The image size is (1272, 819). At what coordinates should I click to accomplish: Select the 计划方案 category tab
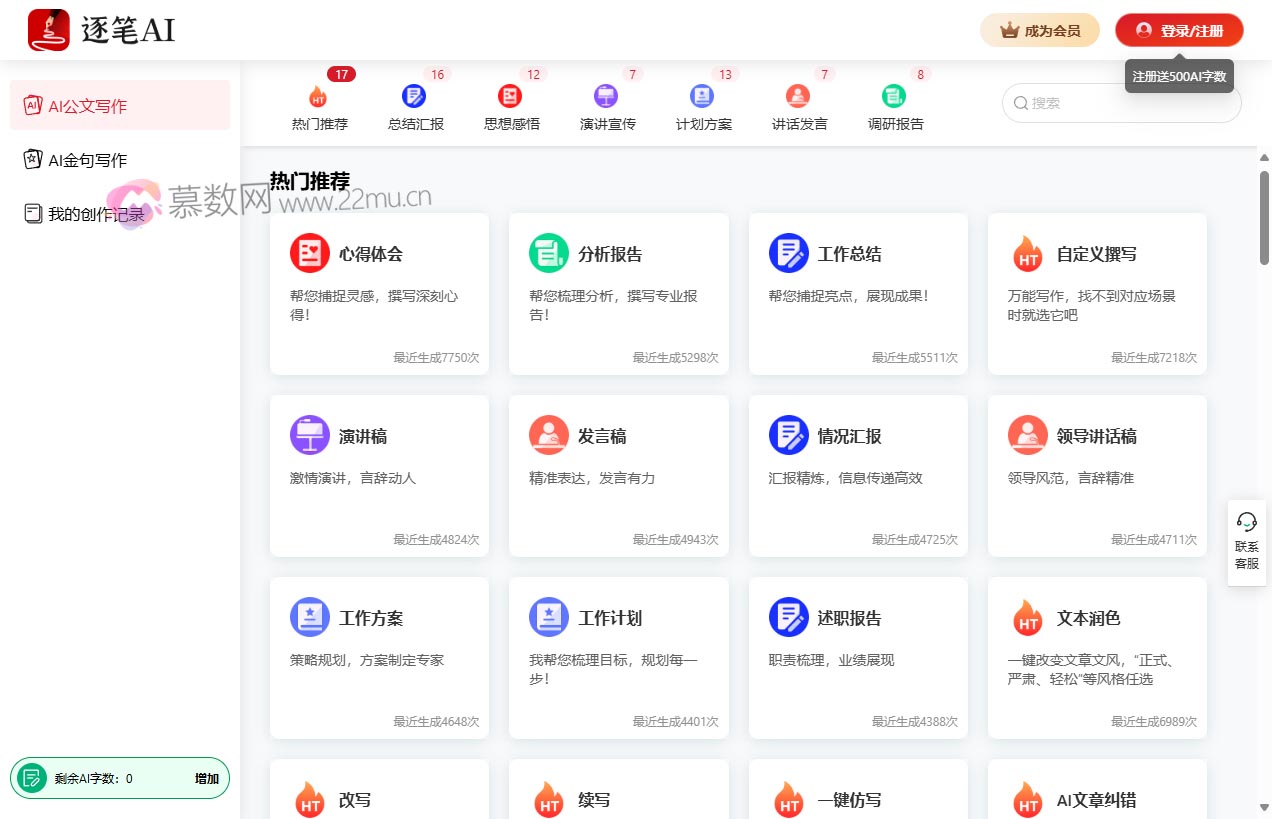click(x=703, y=108)
